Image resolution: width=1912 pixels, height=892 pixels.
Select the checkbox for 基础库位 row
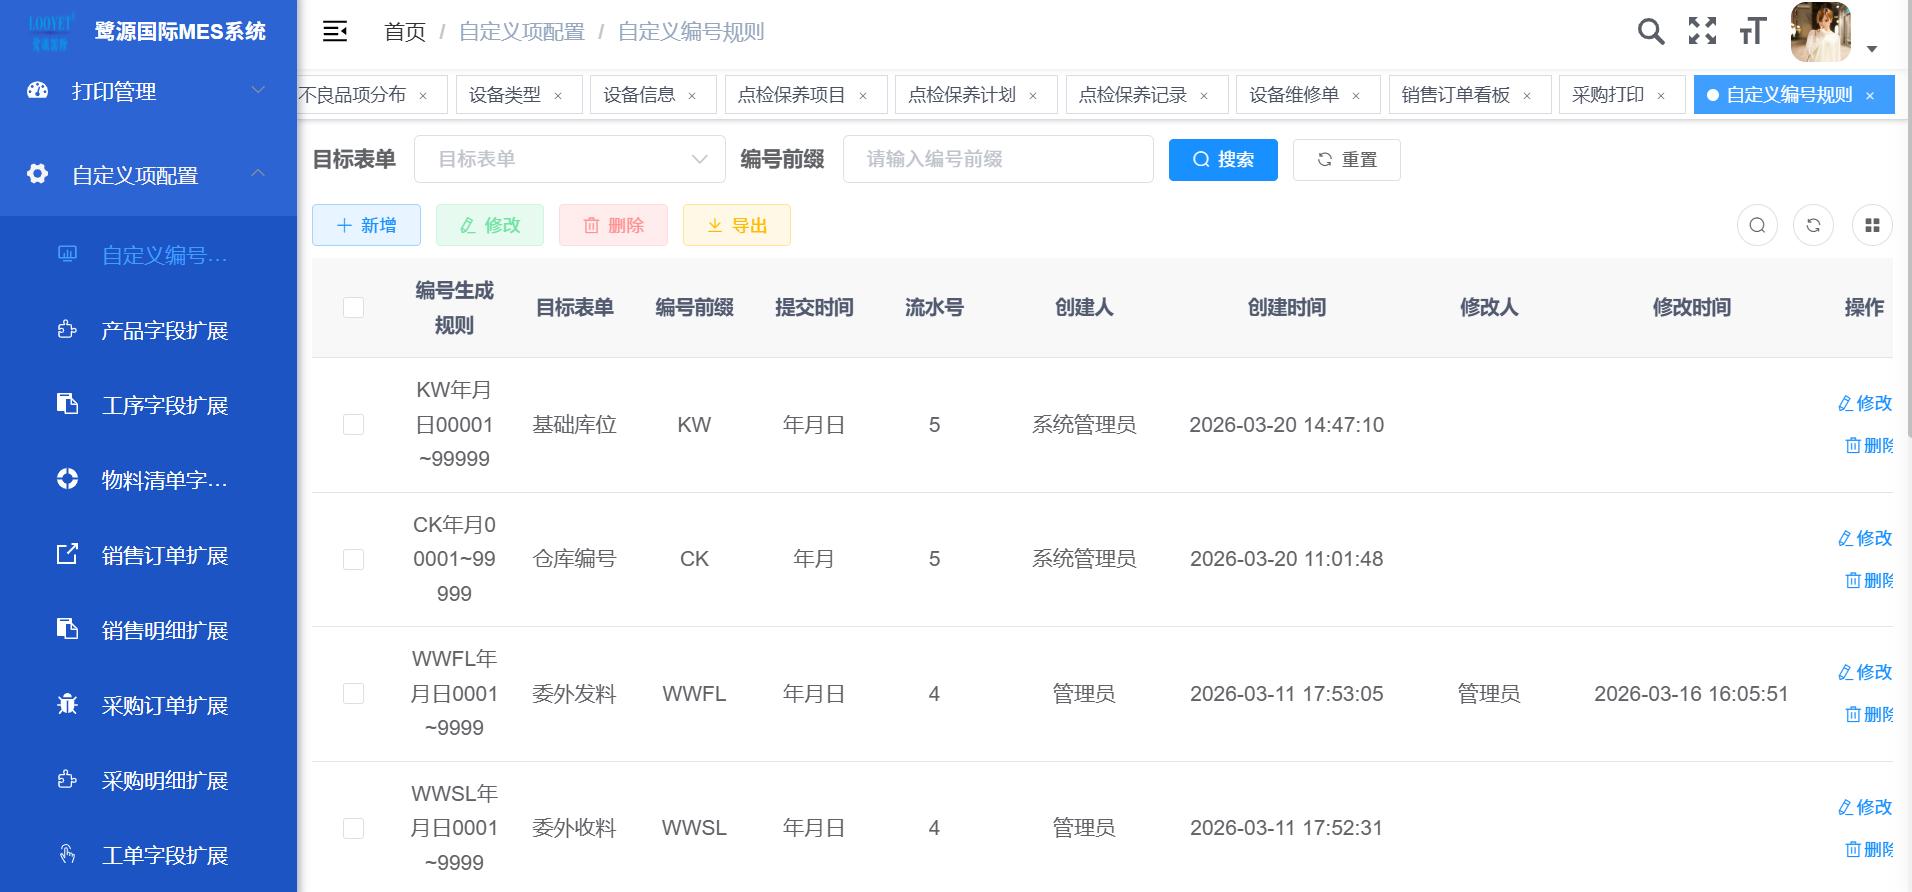[x=353, y=425]
